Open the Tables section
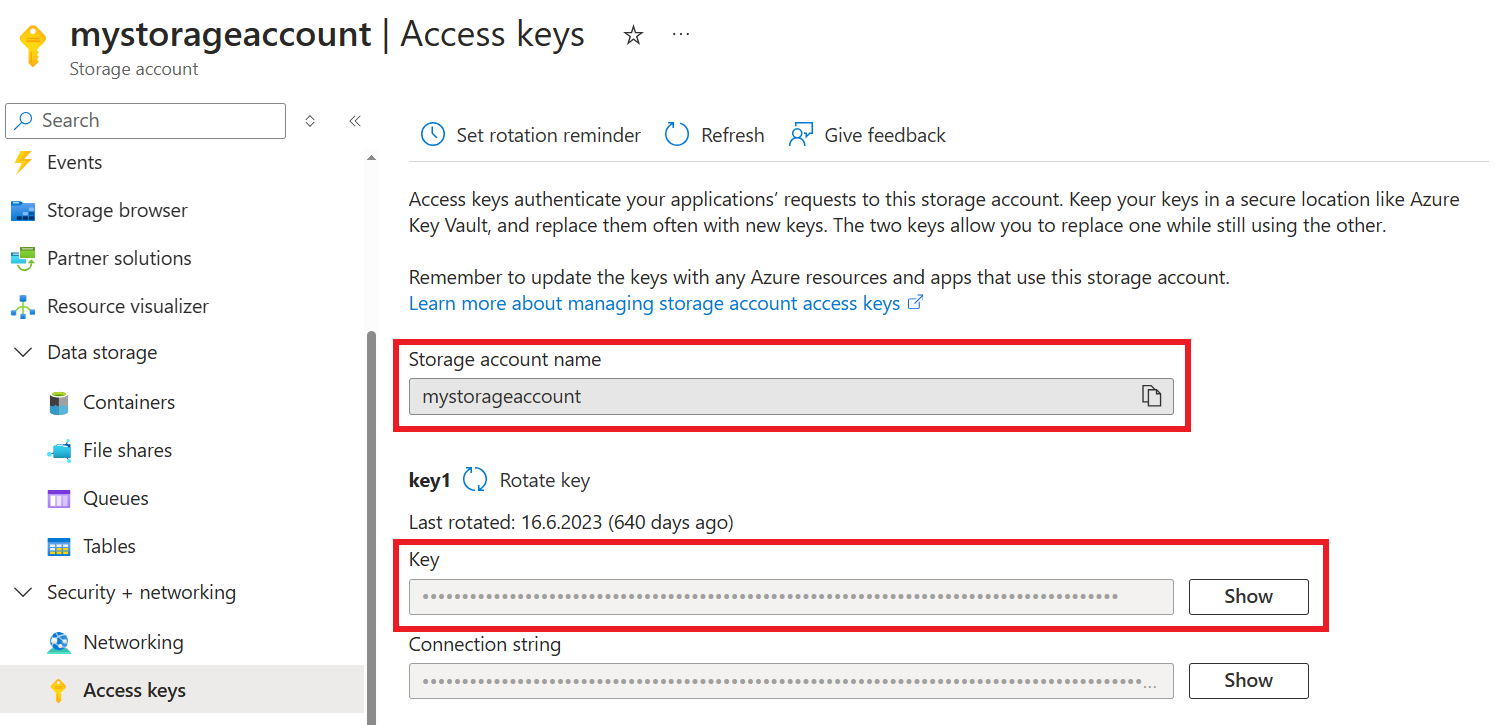The height and width of the screenshot is (725, 1508). tap(109, 546)
